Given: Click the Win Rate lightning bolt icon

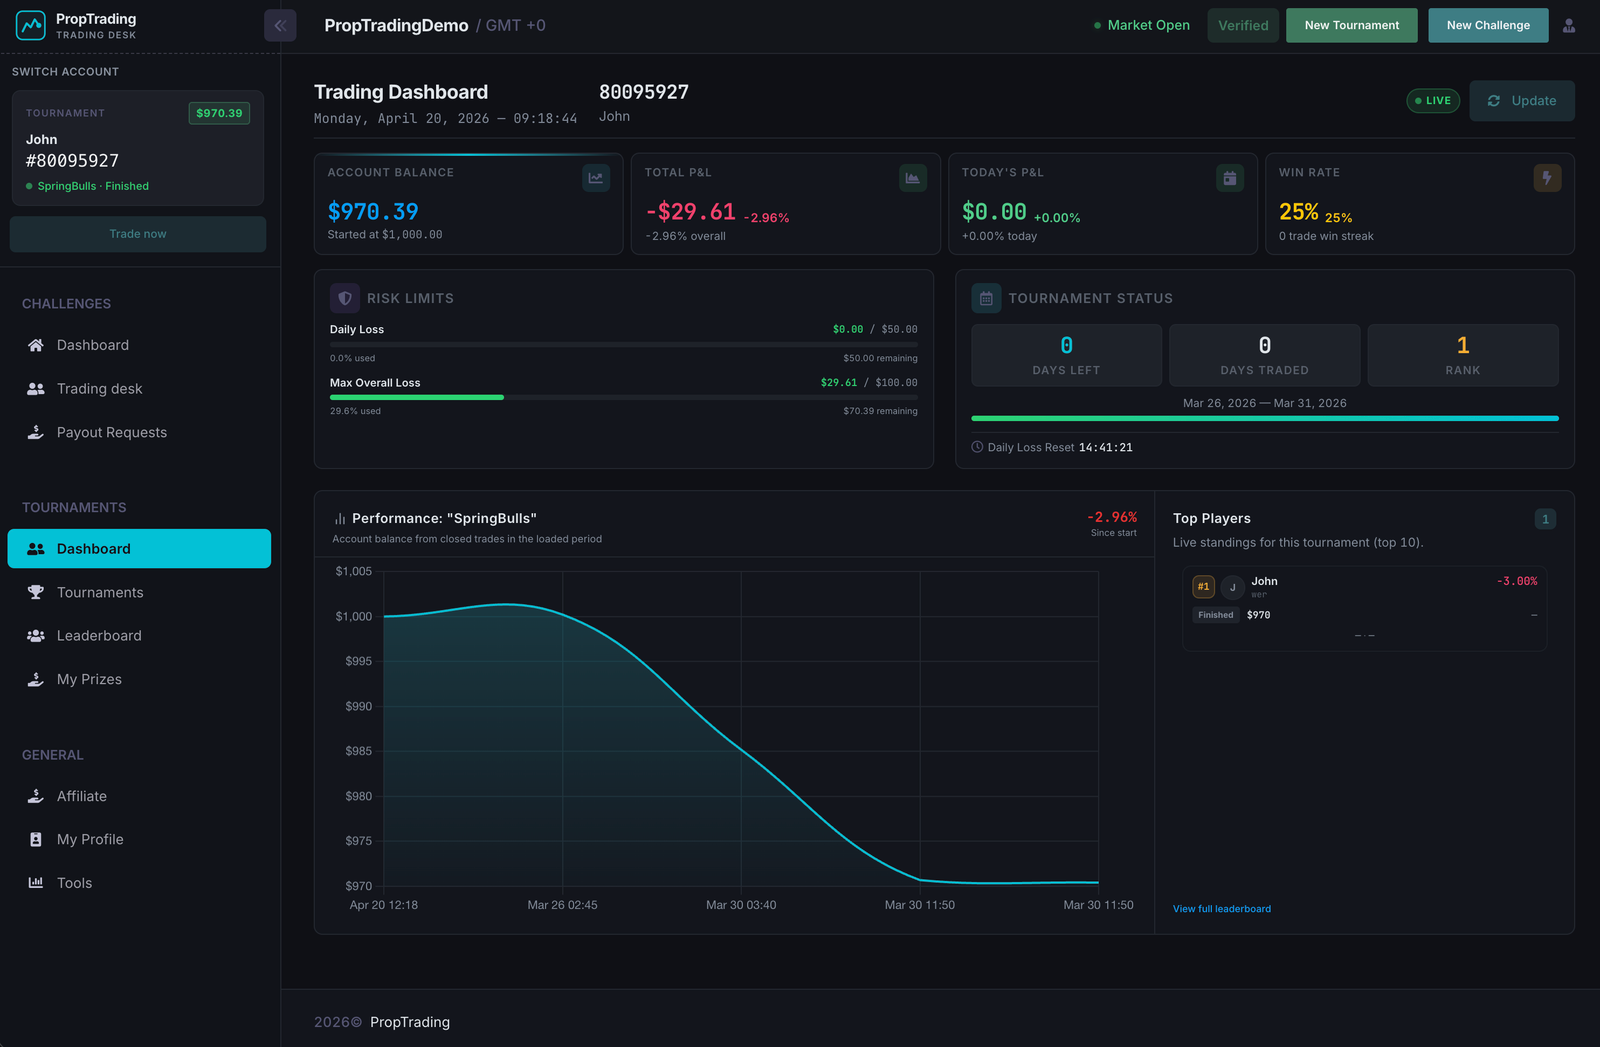Looking at the screenshot, I should point(1546,178).
